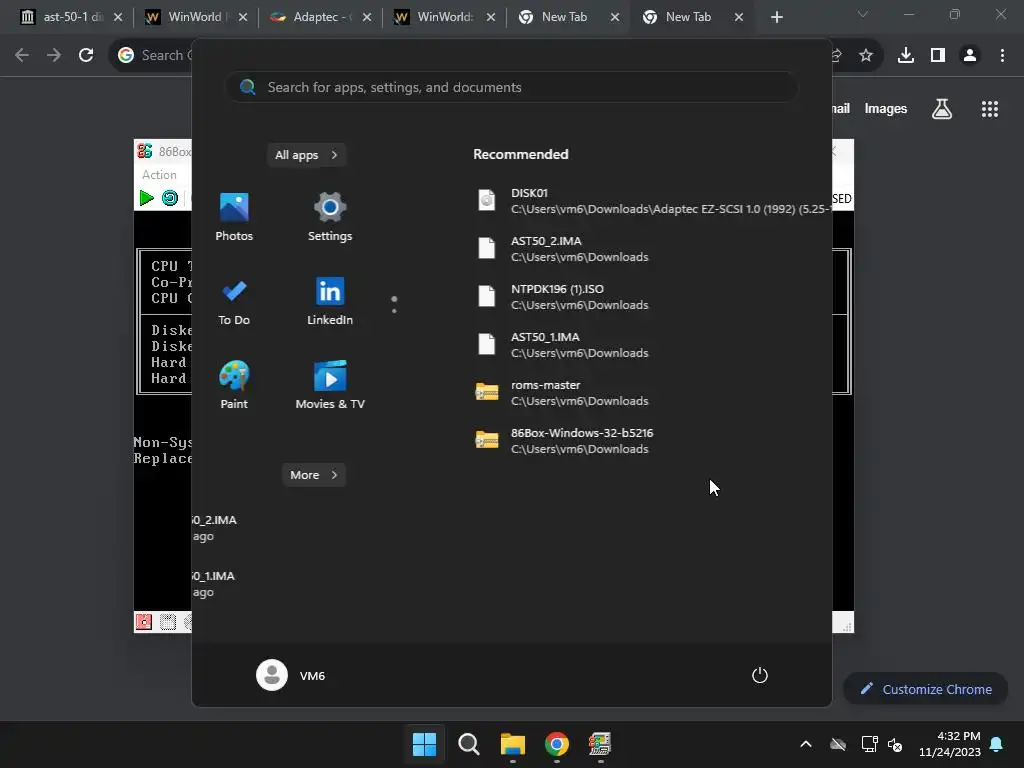Open a new Chrome tab with plus
1024x768 pixels.
tap(776, 17)
